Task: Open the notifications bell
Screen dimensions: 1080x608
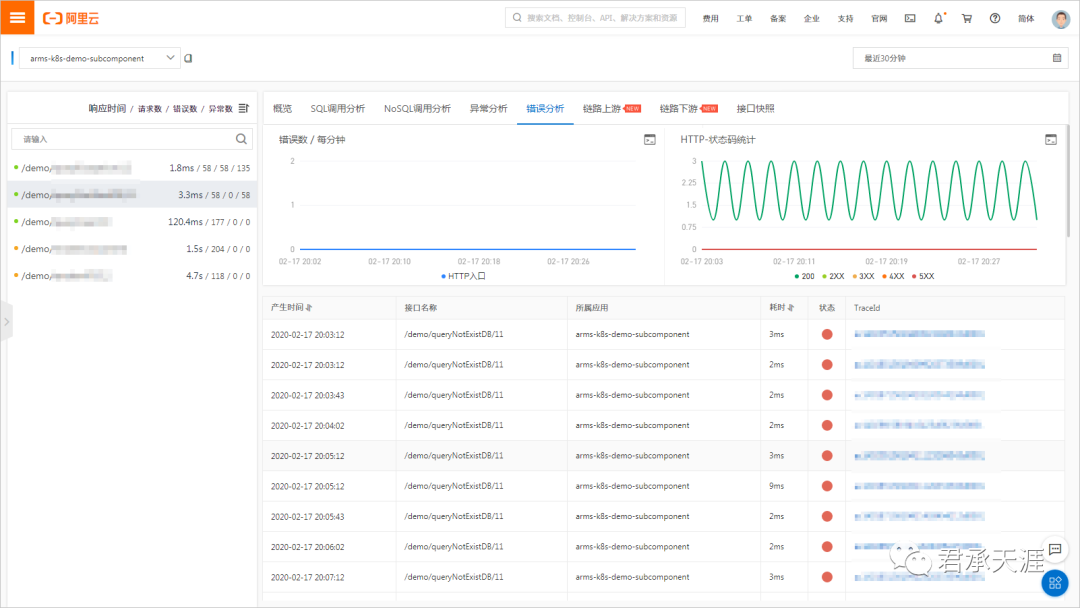Action: [x=938, y=18]
